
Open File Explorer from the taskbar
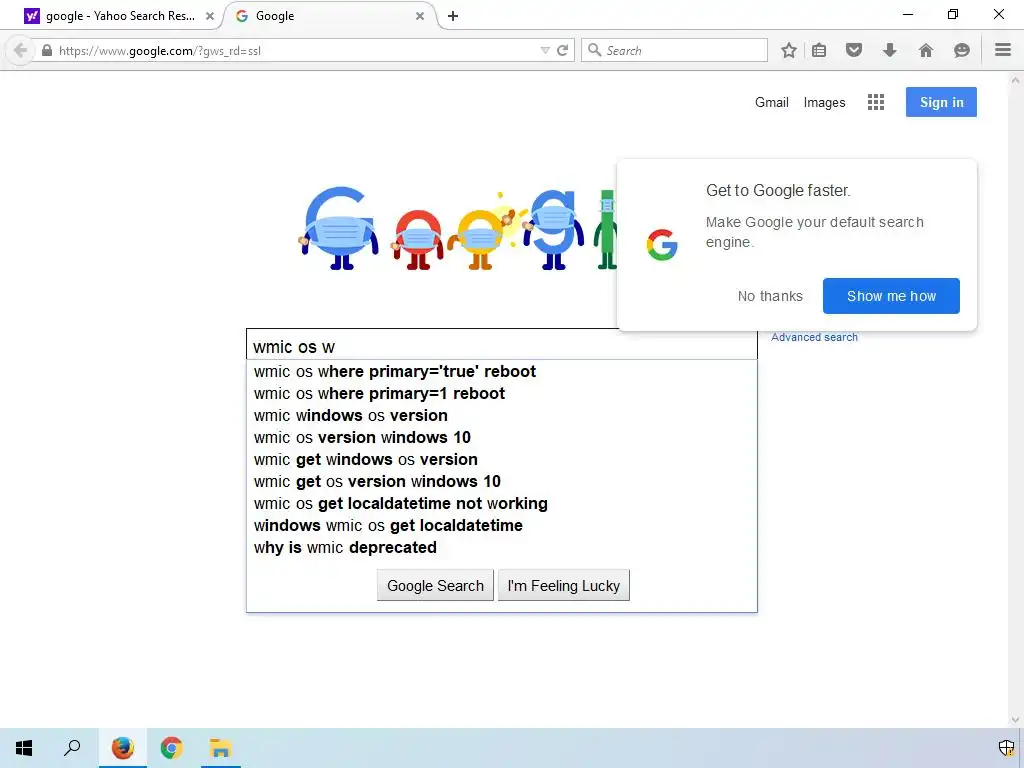click(221, 748)
